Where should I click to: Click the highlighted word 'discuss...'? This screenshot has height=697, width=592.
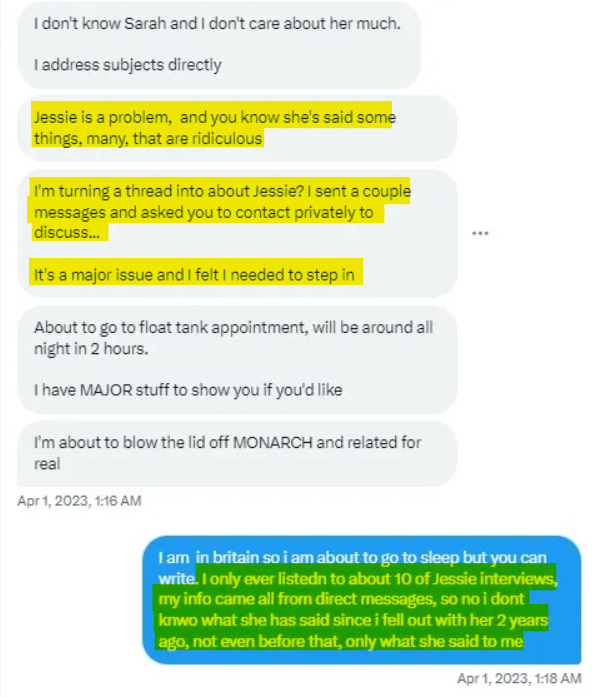(x=67, y=232)
